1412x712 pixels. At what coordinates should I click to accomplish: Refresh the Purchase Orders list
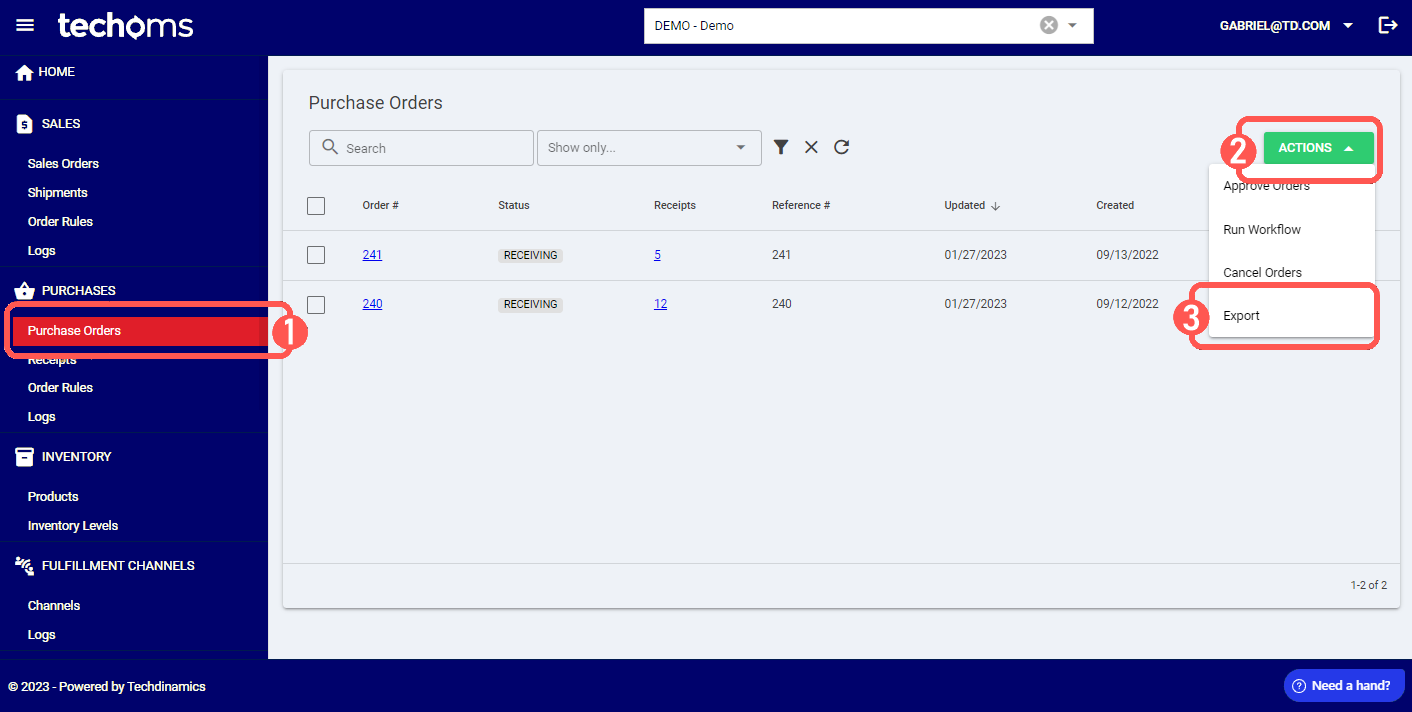[x=841, y=147]
